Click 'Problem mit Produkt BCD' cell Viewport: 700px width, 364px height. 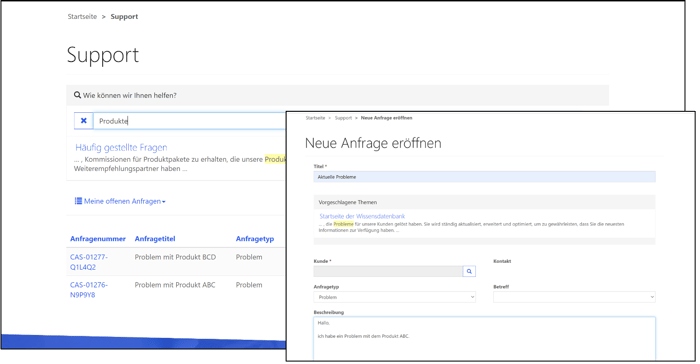click(175, 257)
